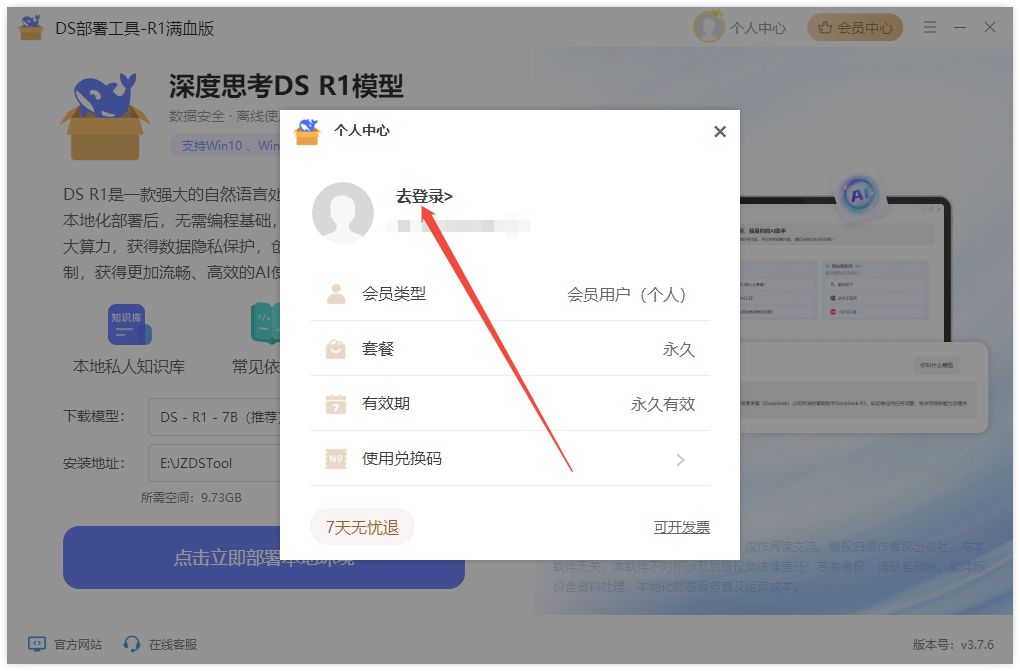Click the 套餐 package icon
This screenshot has height=671, width=1020.
click(336, 349)
